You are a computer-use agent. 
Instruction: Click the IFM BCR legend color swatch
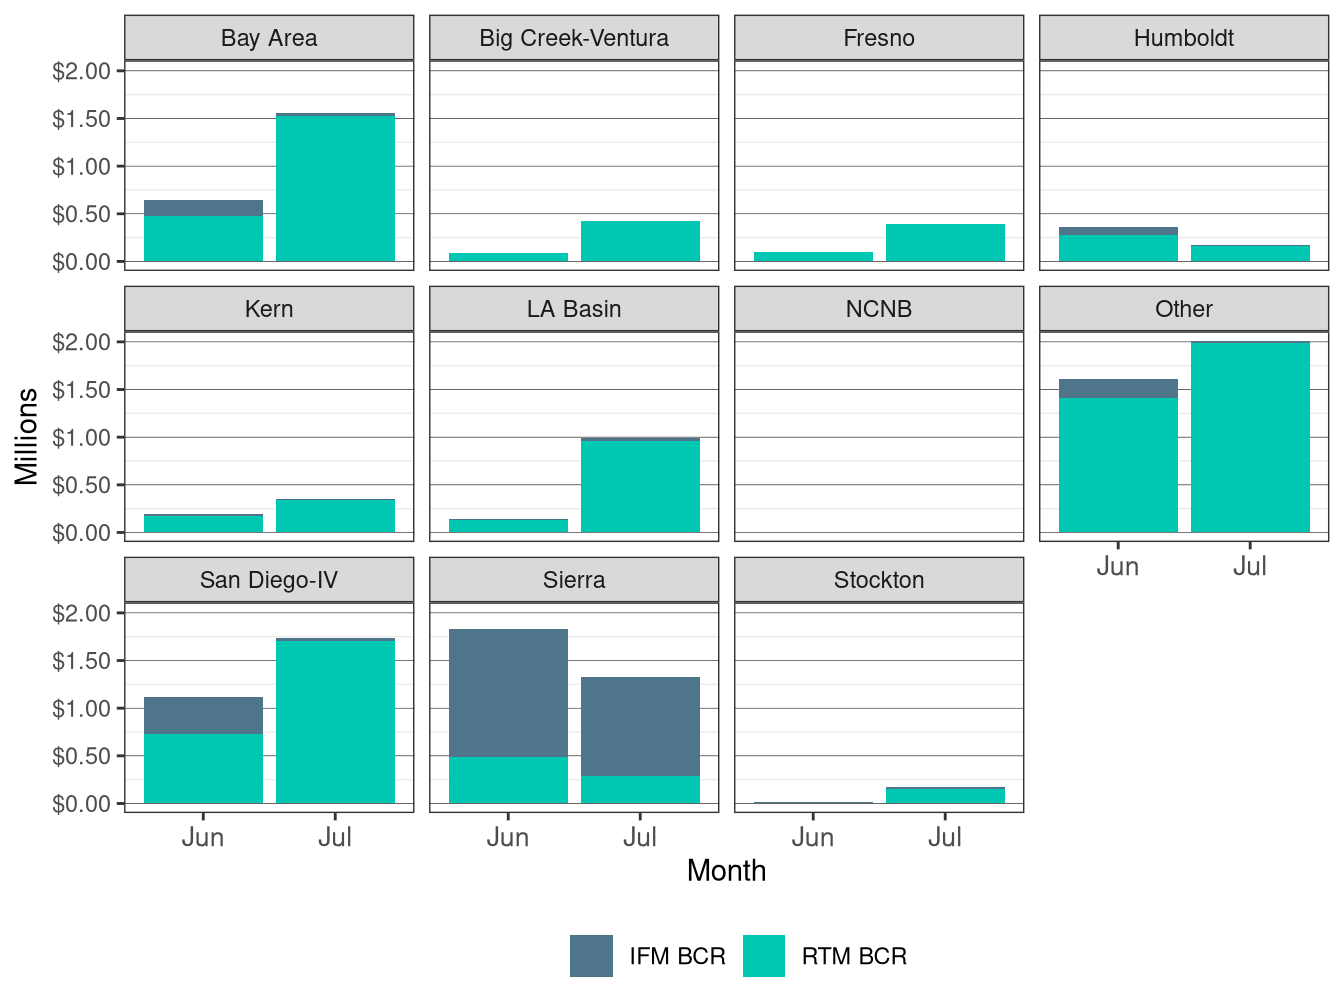click(591, 956)
